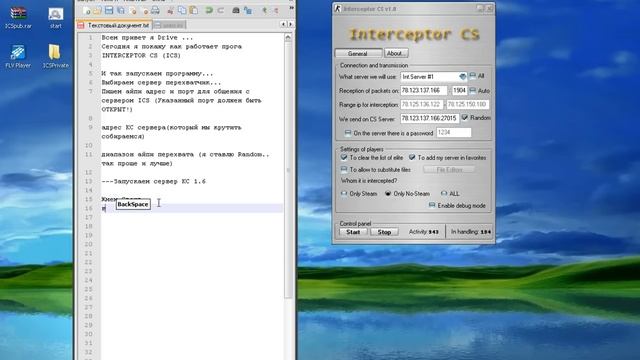Select the Only No-Steam radio option
640x360 pixels.
point(388,193)
